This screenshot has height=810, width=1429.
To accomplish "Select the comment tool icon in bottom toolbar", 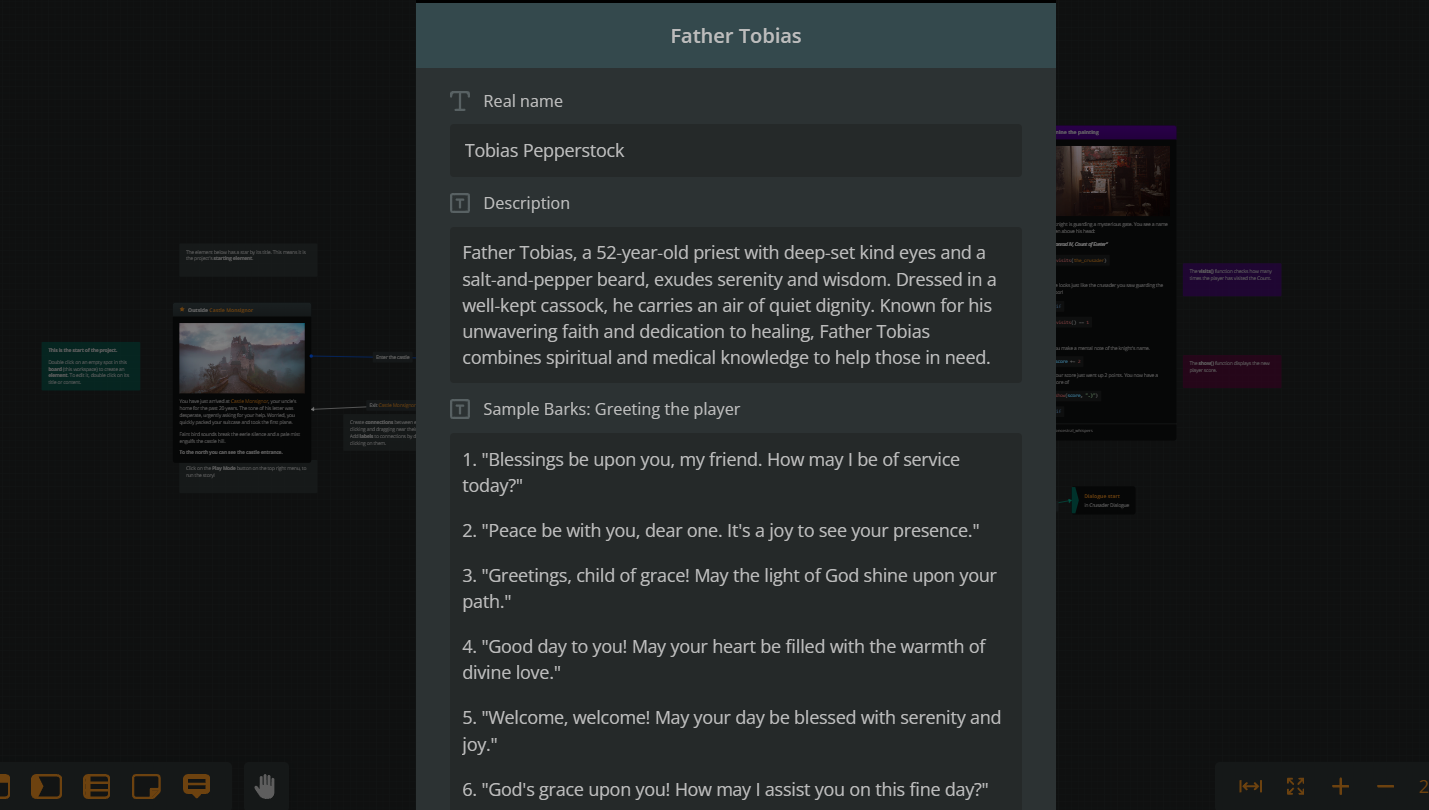I will [196, 786].
